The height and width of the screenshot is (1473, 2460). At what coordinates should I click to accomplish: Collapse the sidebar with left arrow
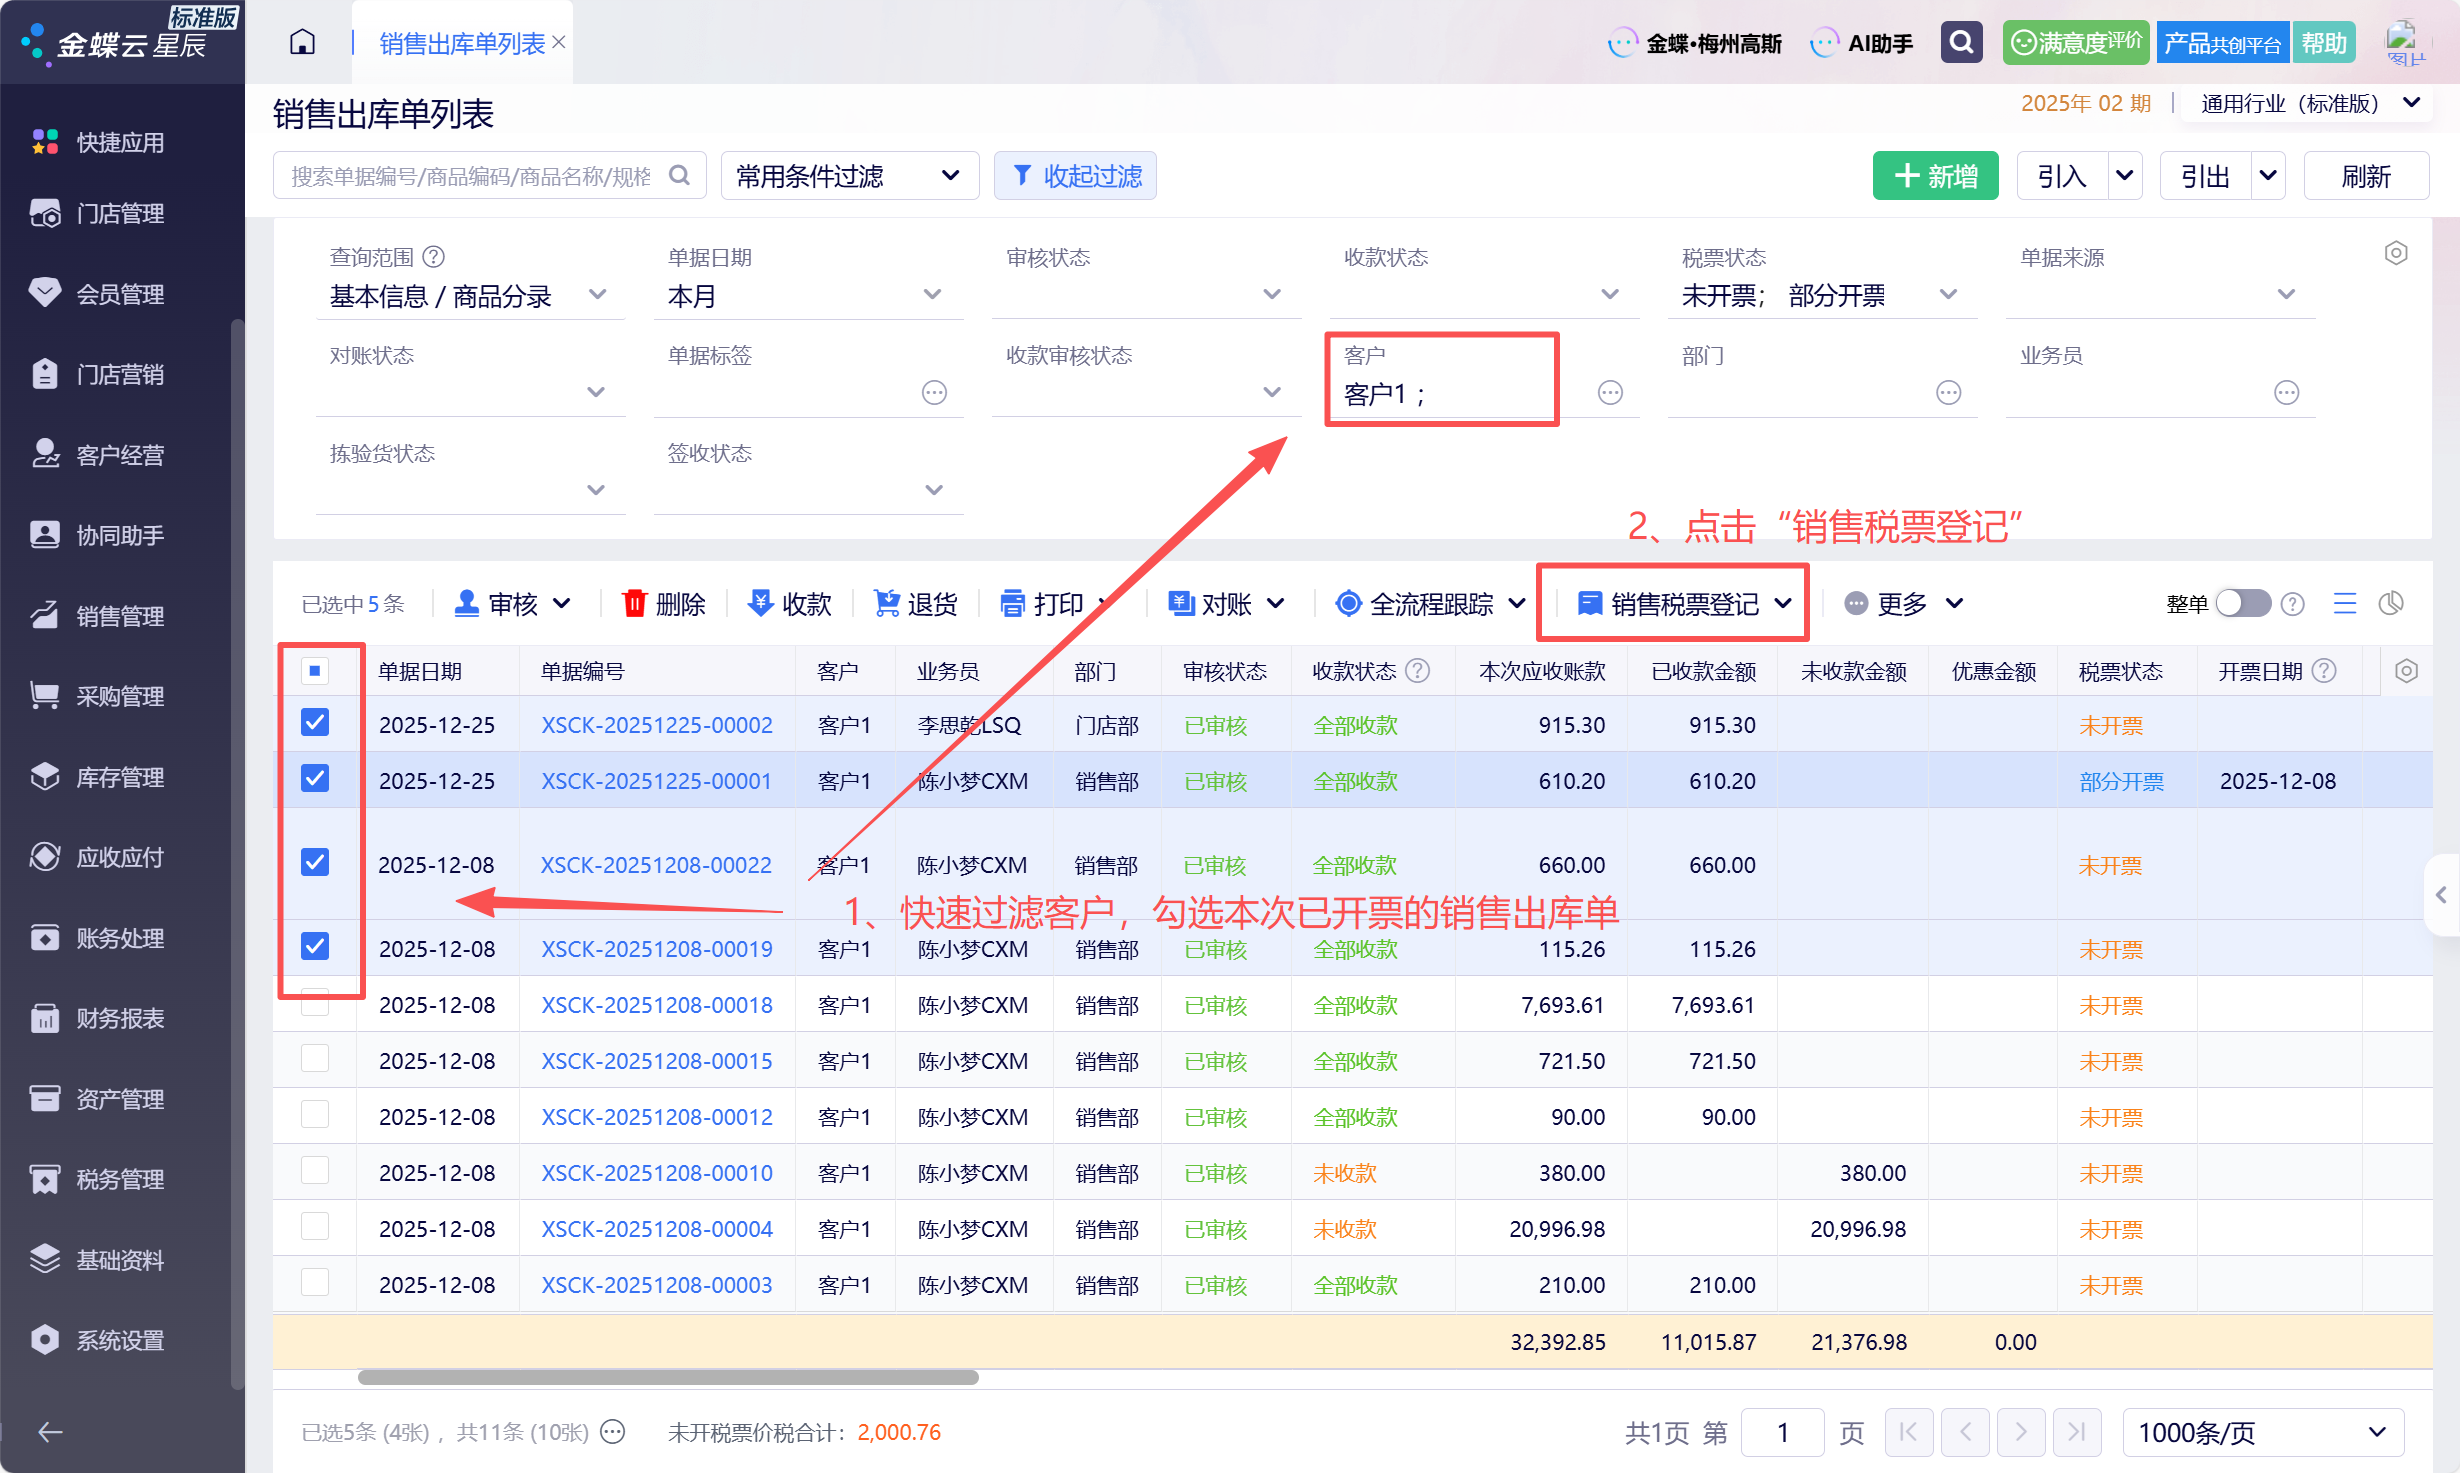tap(50, 1432)
